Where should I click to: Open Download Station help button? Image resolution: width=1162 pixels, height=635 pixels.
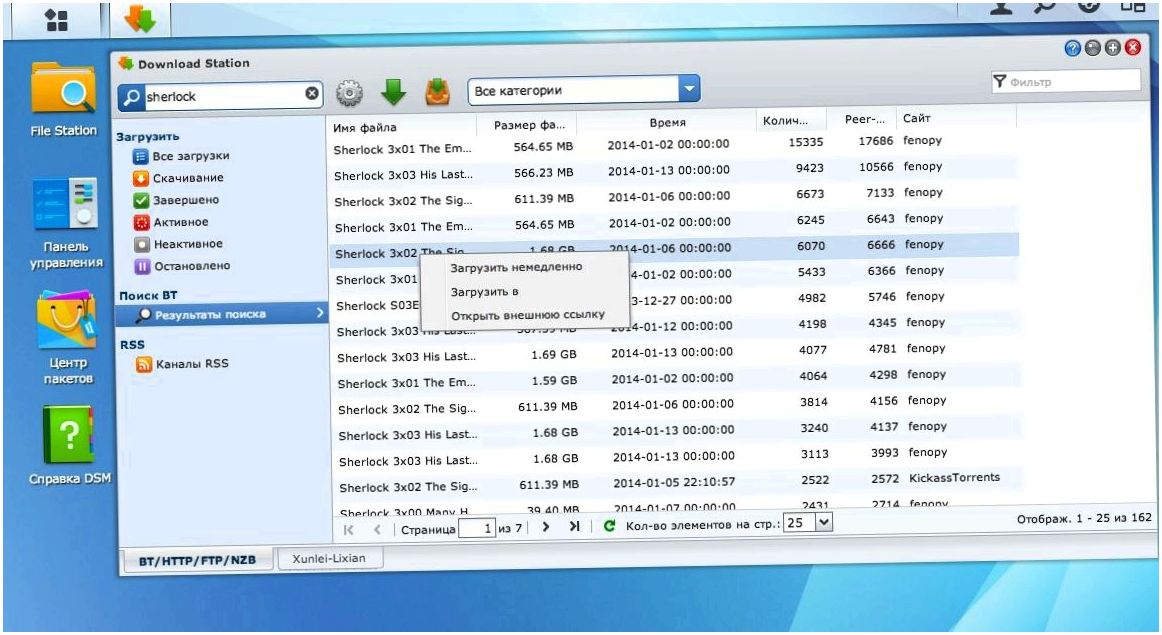(1072, 48)
